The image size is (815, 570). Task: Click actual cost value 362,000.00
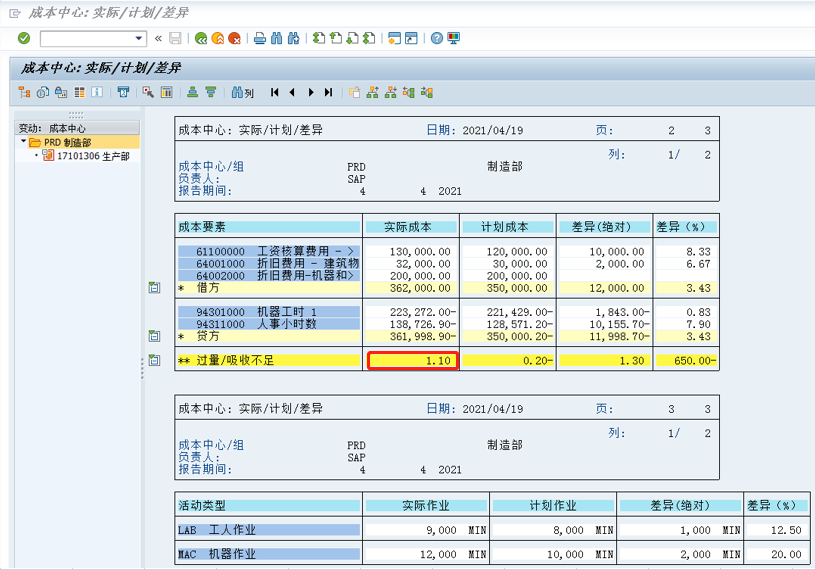pos(420,288)
